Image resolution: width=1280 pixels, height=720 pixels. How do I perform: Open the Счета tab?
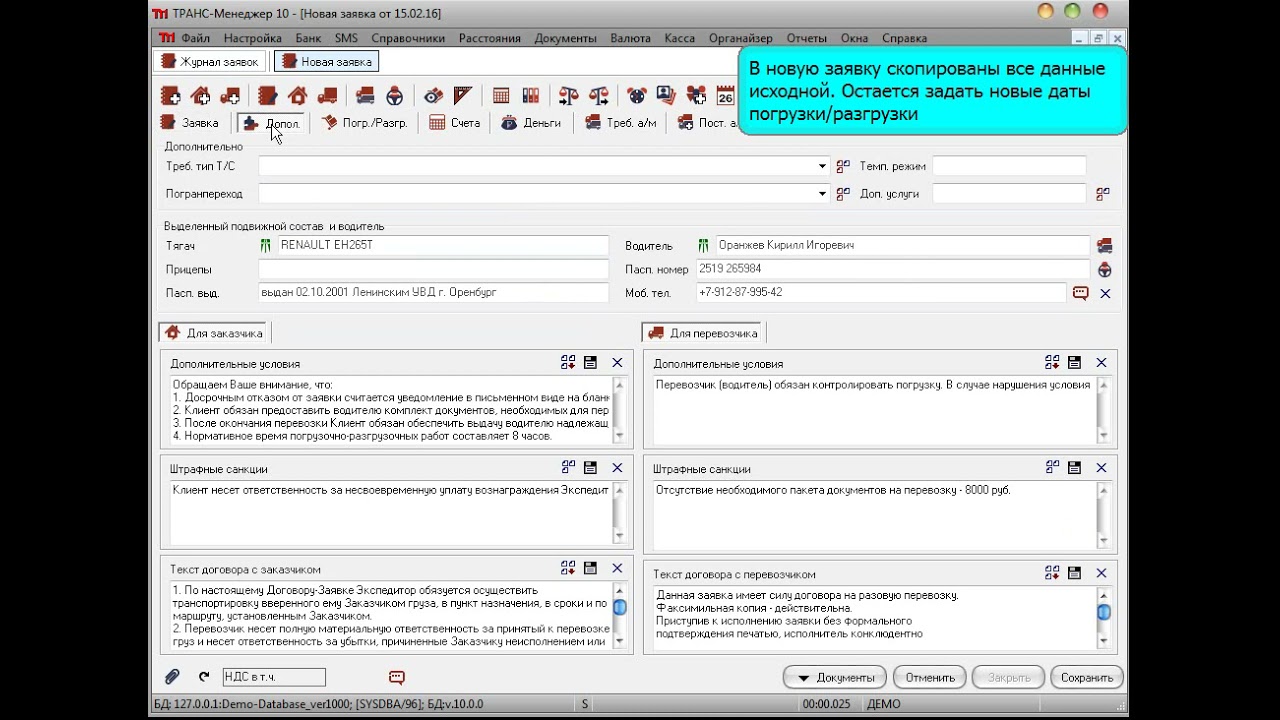coord(455,123)
